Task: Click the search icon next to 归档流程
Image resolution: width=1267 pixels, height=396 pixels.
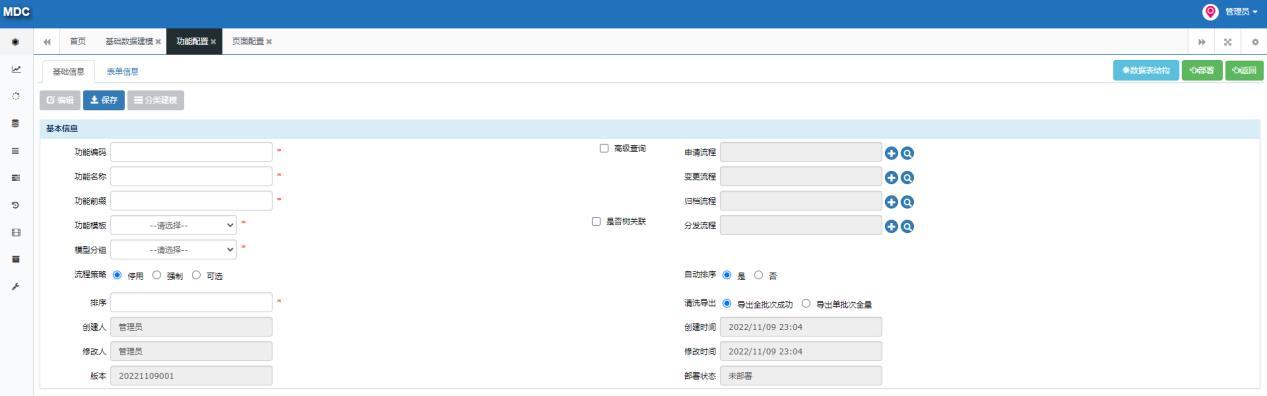Action: click(x=908, y=201)
